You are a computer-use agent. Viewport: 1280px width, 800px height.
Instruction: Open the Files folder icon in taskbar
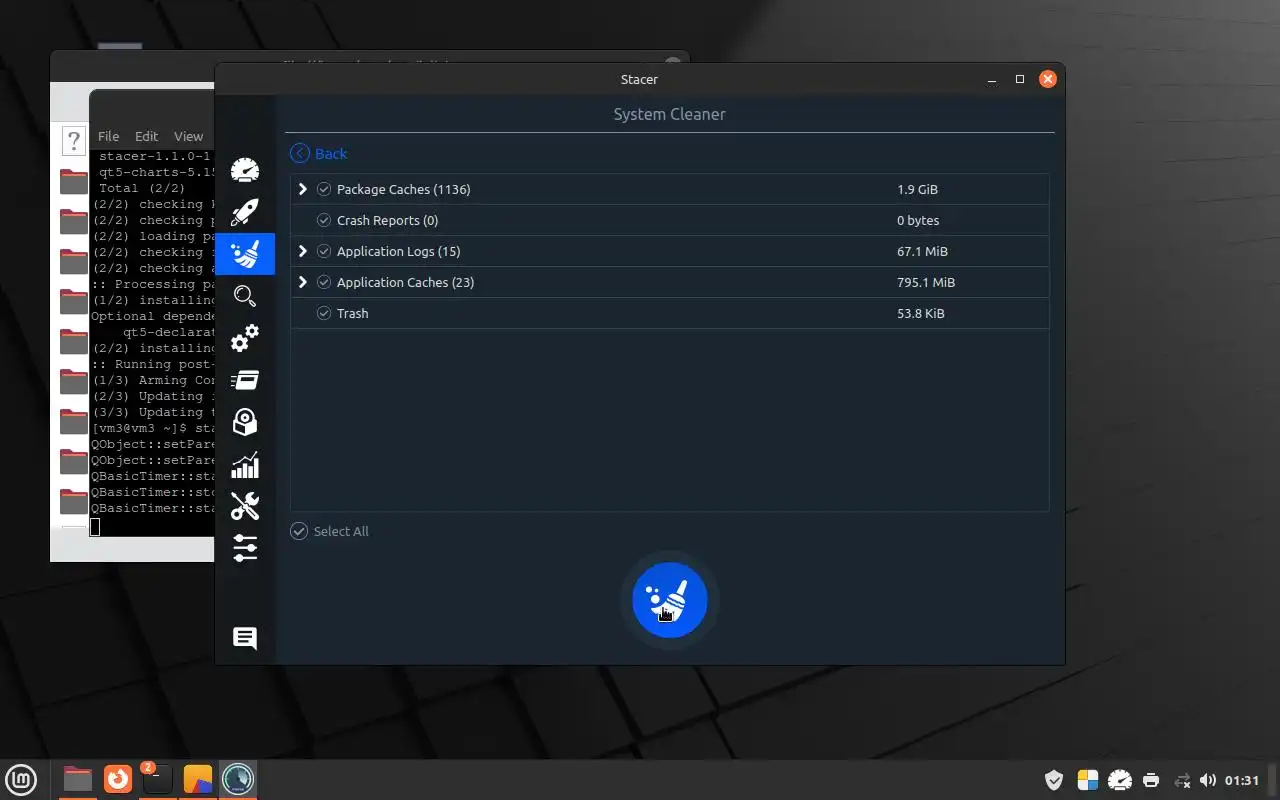point(77,778)
